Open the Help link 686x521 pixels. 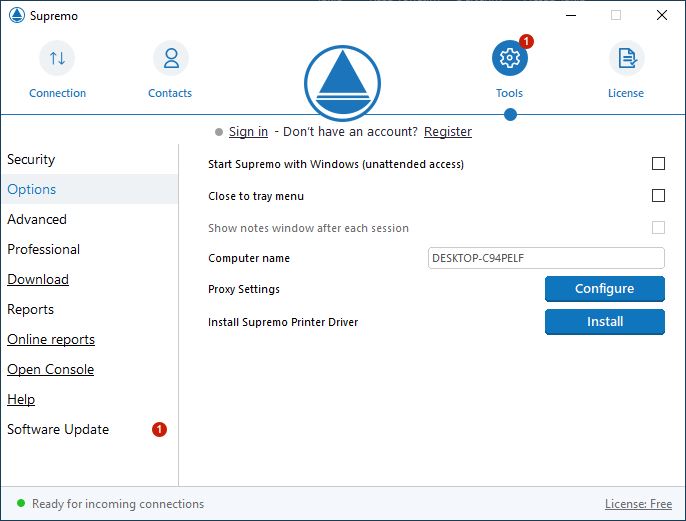click(21, 399)
